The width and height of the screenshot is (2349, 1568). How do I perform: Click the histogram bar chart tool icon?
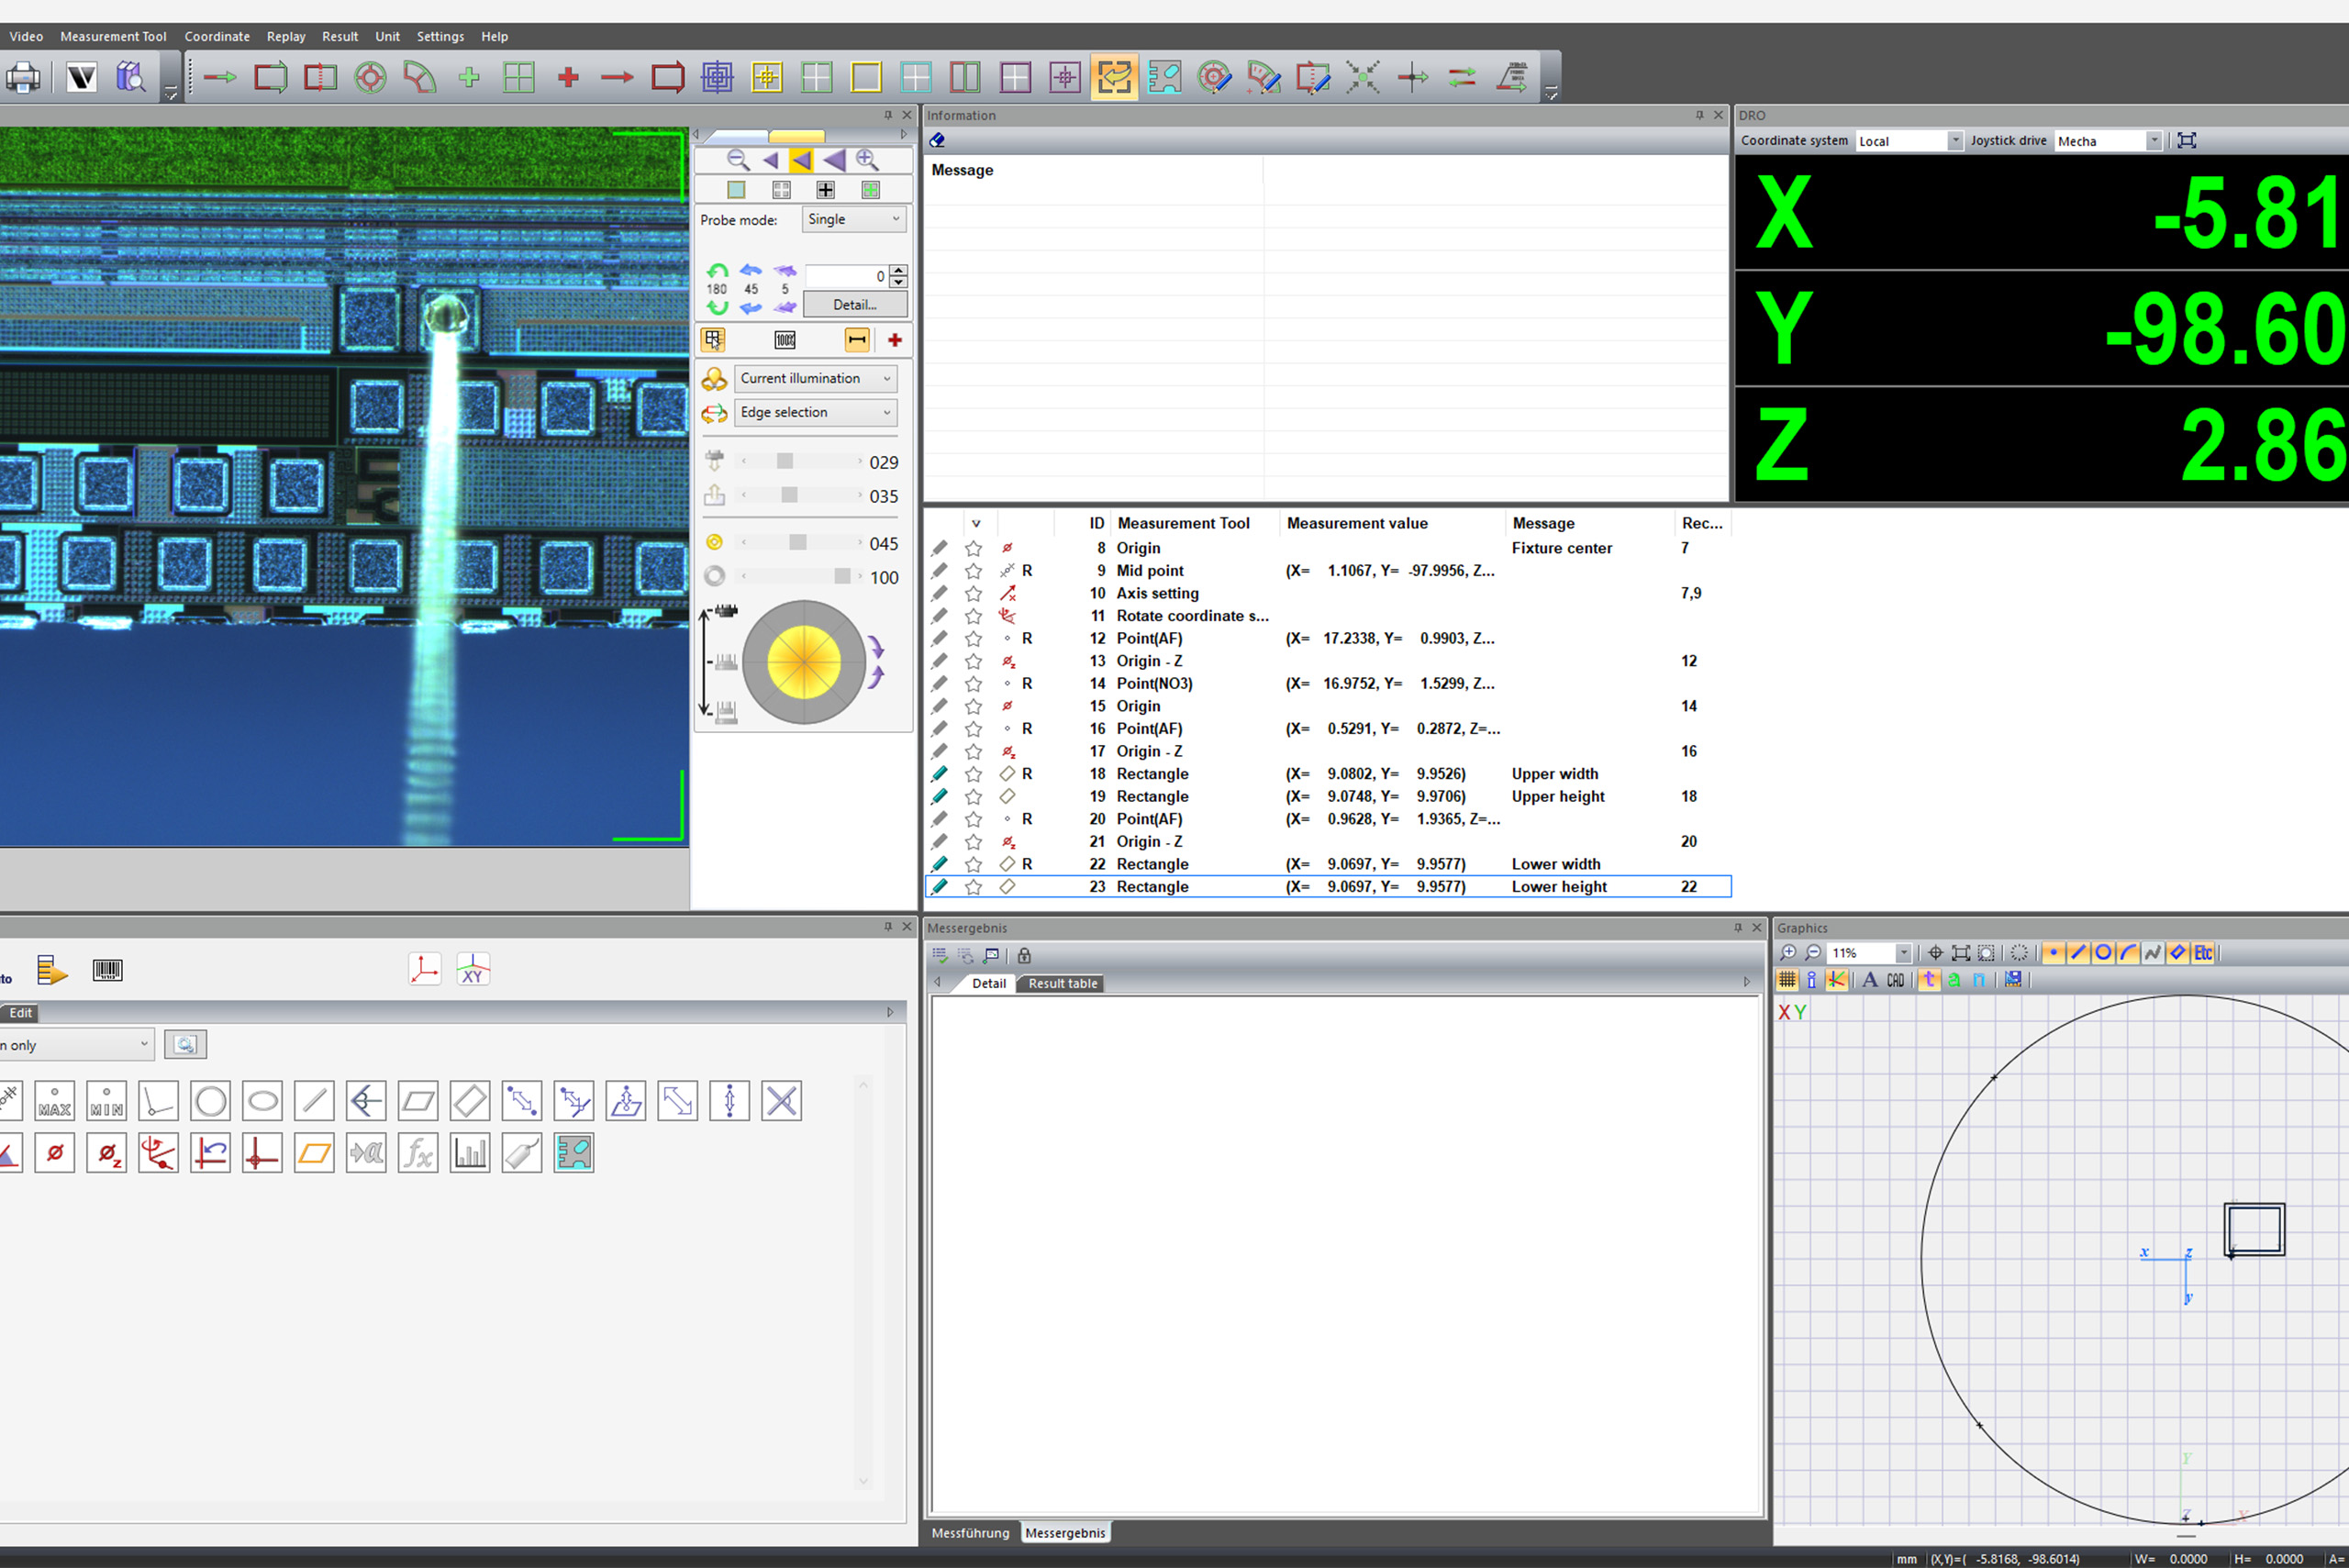pos(470,1153)
